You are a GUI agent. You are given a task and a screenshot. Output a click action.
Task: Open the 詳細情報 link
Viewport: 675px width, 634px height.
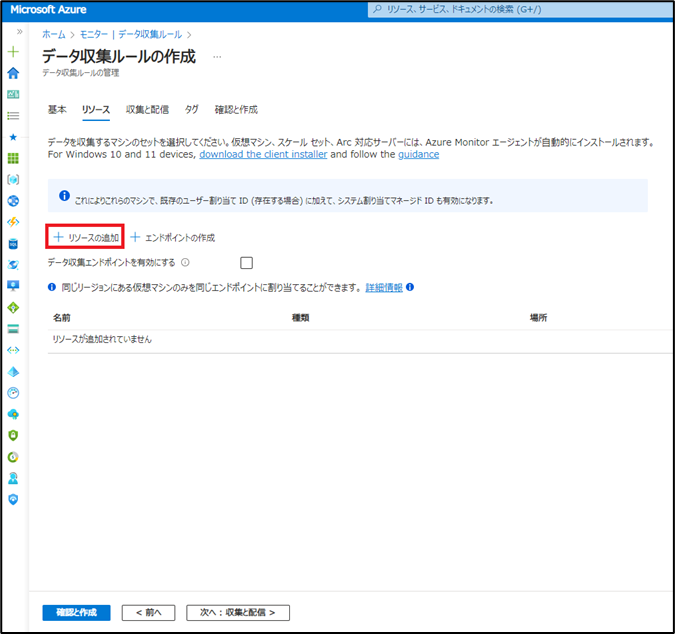384,288
